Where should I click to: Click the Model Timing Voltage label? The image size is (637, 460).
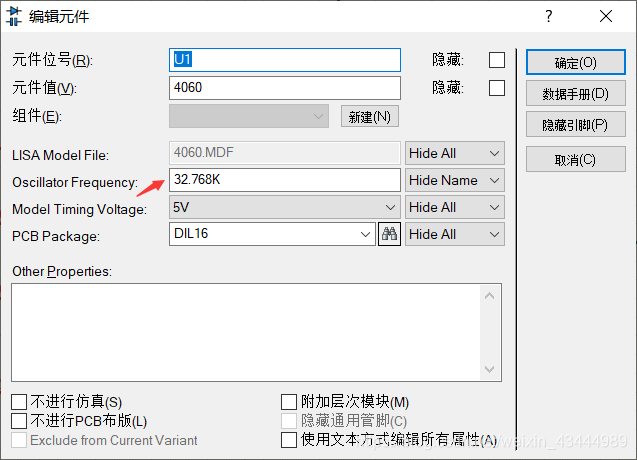tap(79, 209)
